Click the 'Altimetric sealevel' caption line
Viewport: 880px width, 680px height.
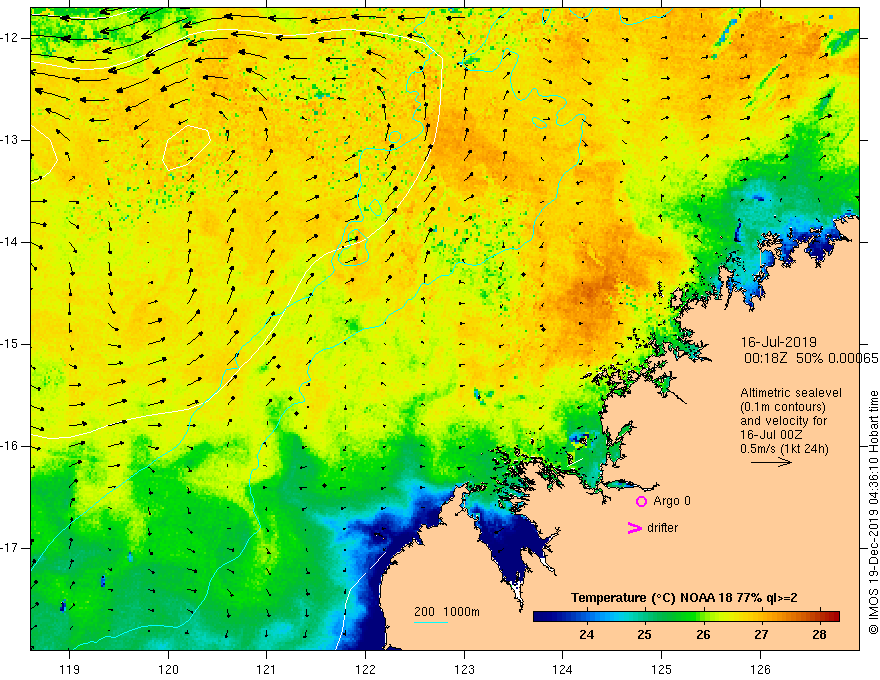click(791, 393)
